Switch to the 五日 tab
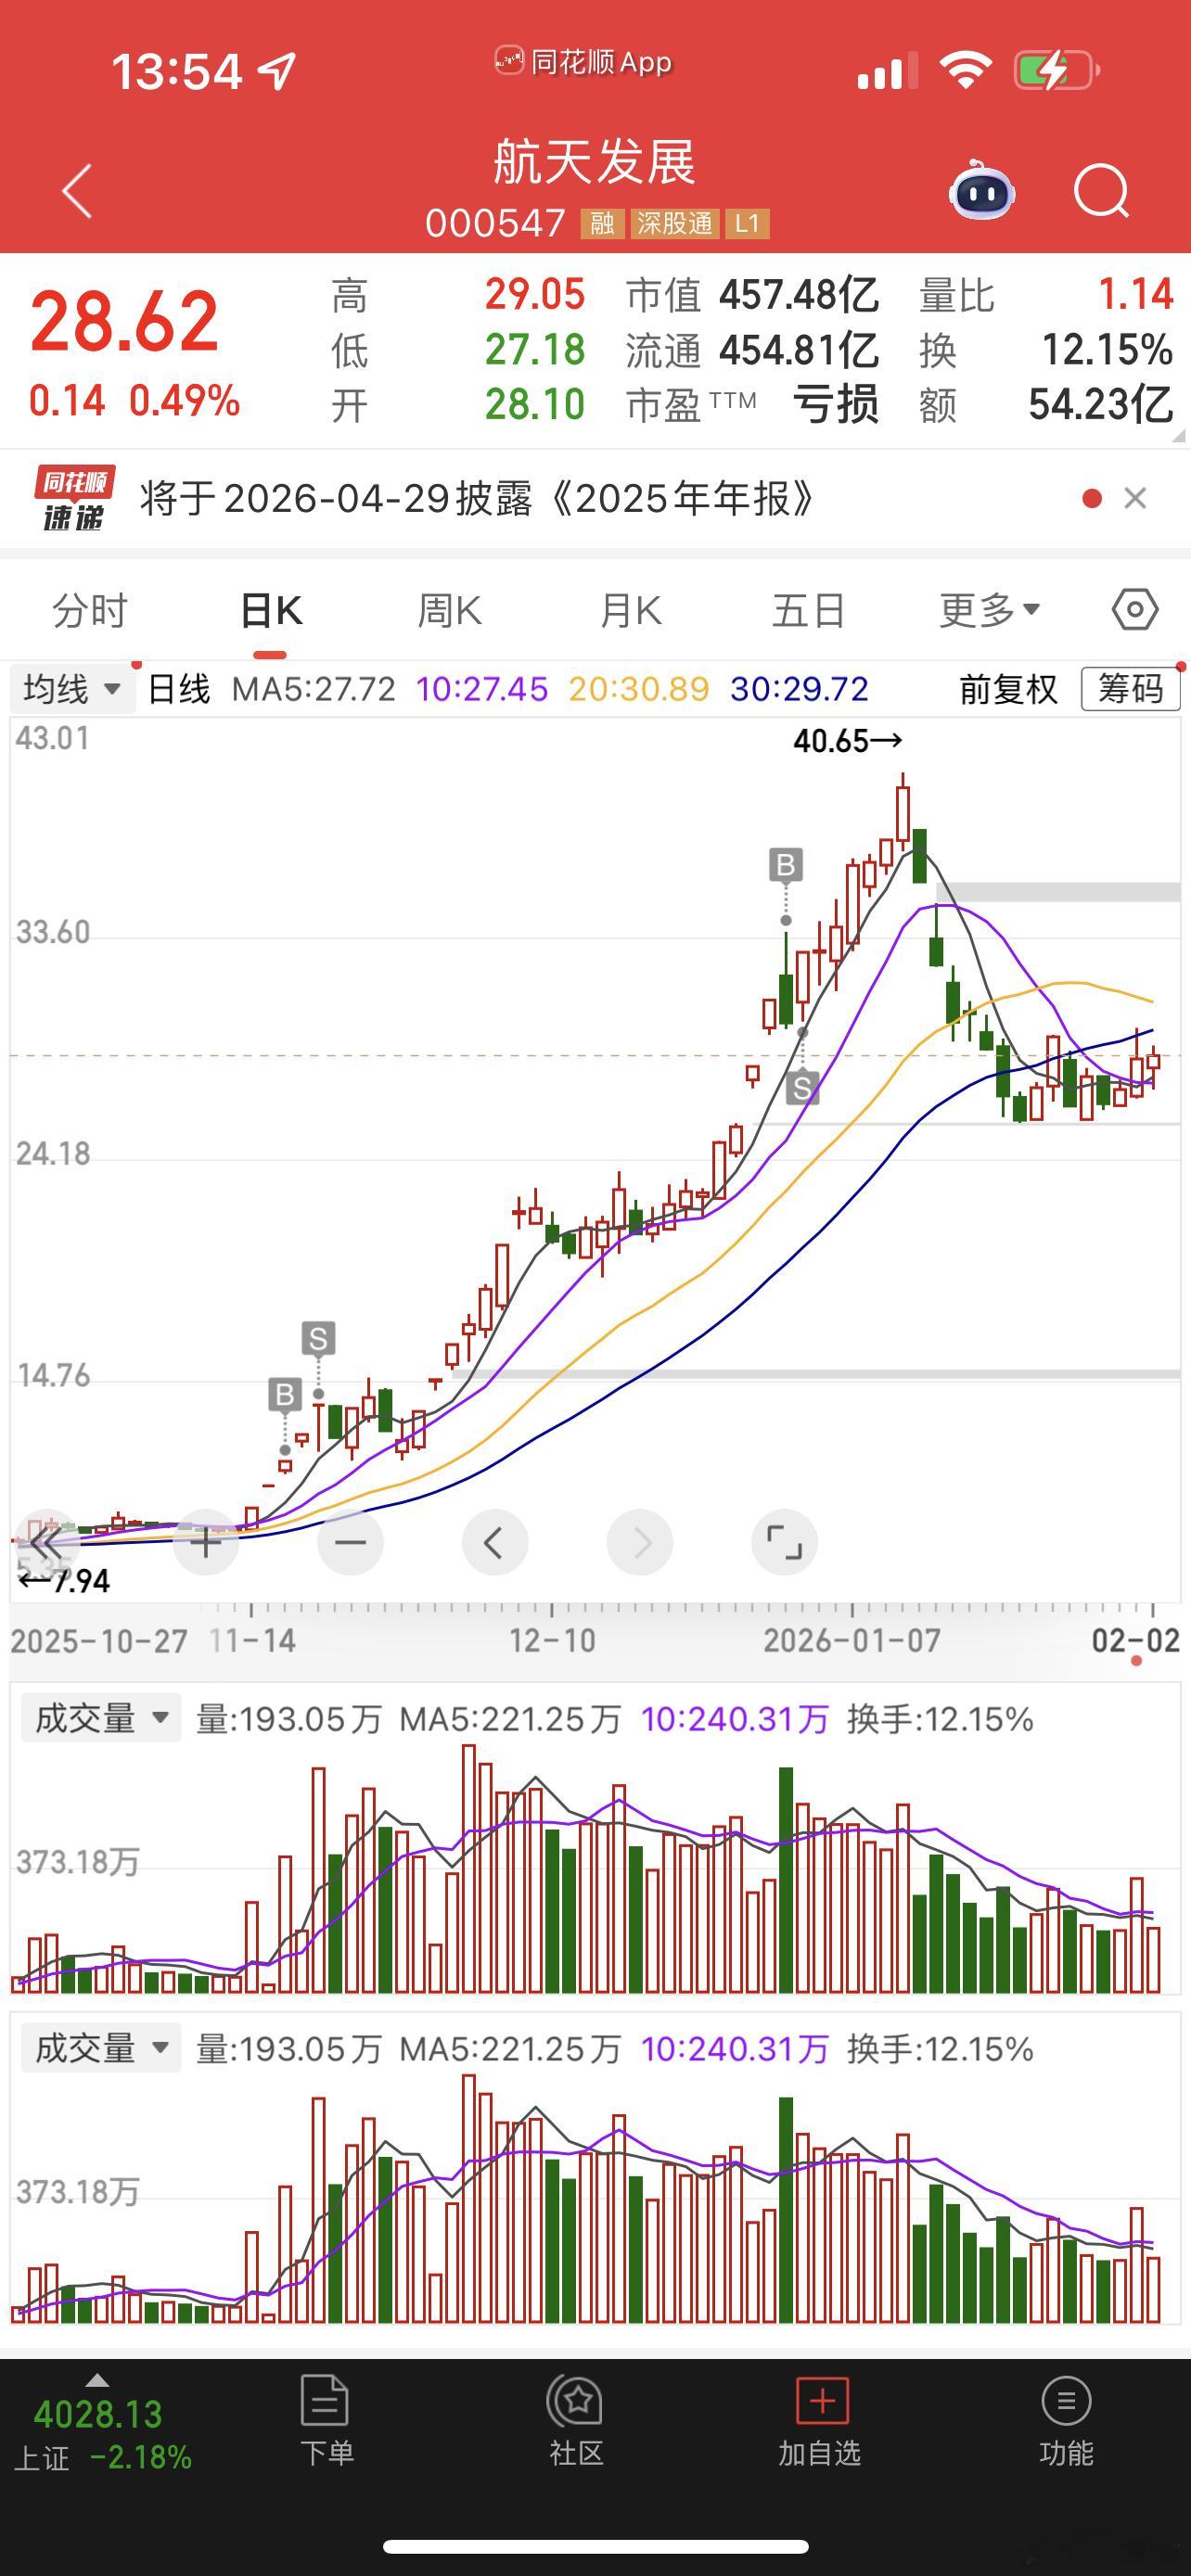The height and width of the screenshot is (2576, 1191). 809,610
